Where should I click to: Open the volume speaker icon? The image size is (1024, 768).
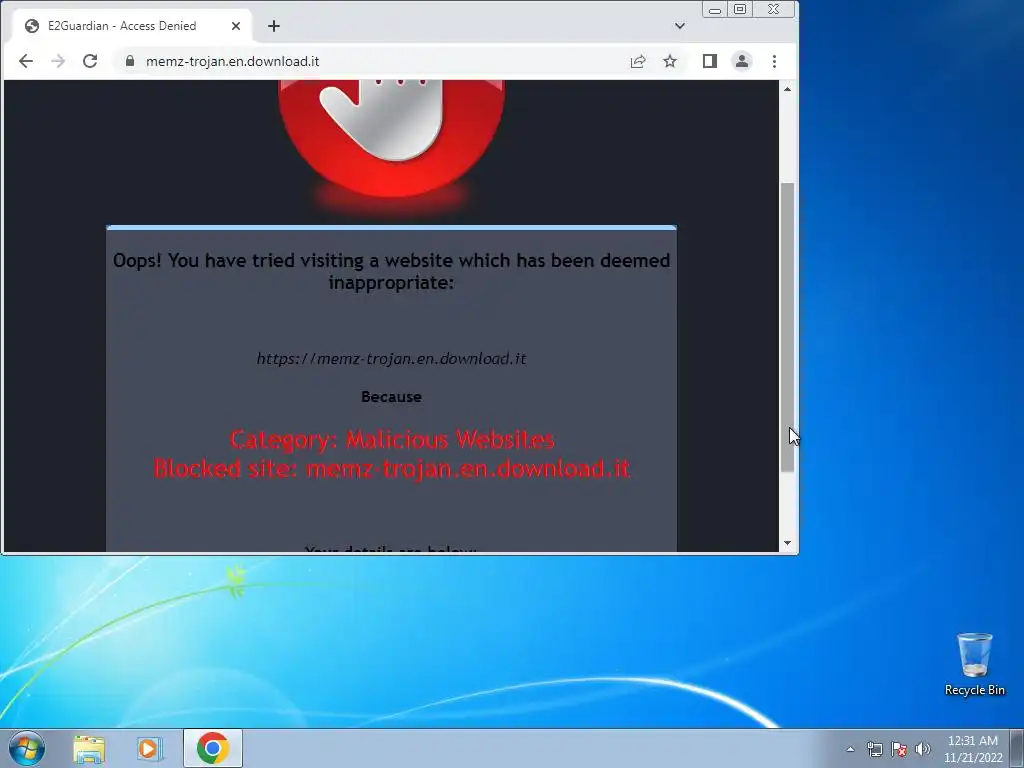923,749
